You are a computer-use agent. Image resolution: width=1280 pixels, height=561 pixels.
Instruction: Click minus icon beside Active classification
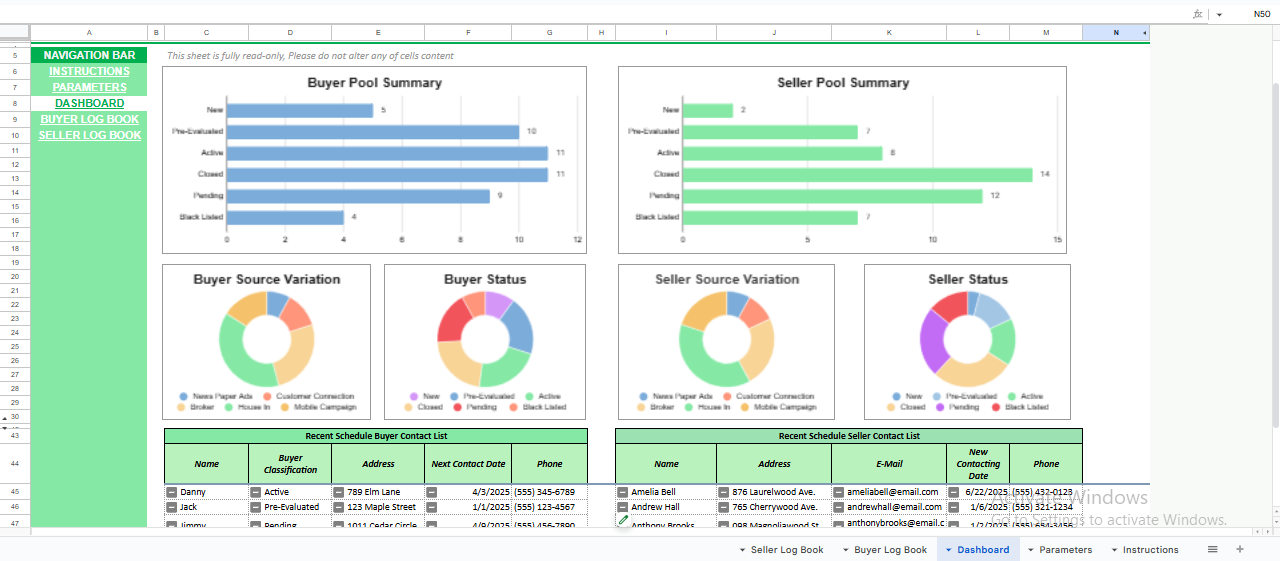pos(256,492)
